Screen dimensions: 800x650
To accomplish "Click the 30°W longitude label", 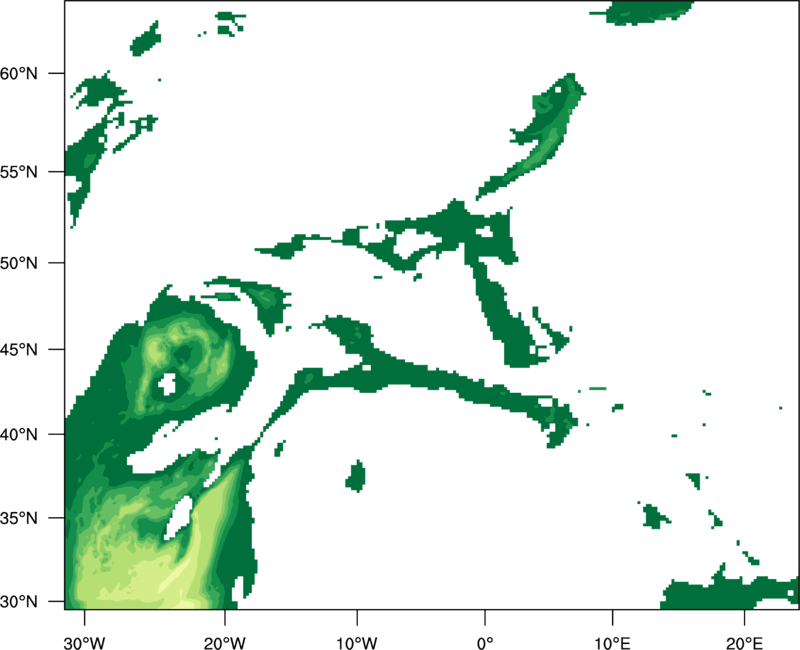I will [85, 643].
